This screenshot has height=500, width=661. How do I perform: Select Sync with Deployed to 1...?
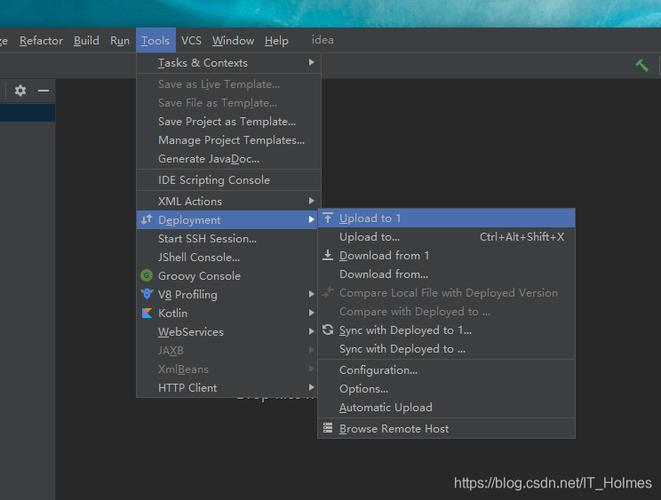[446, 330]
